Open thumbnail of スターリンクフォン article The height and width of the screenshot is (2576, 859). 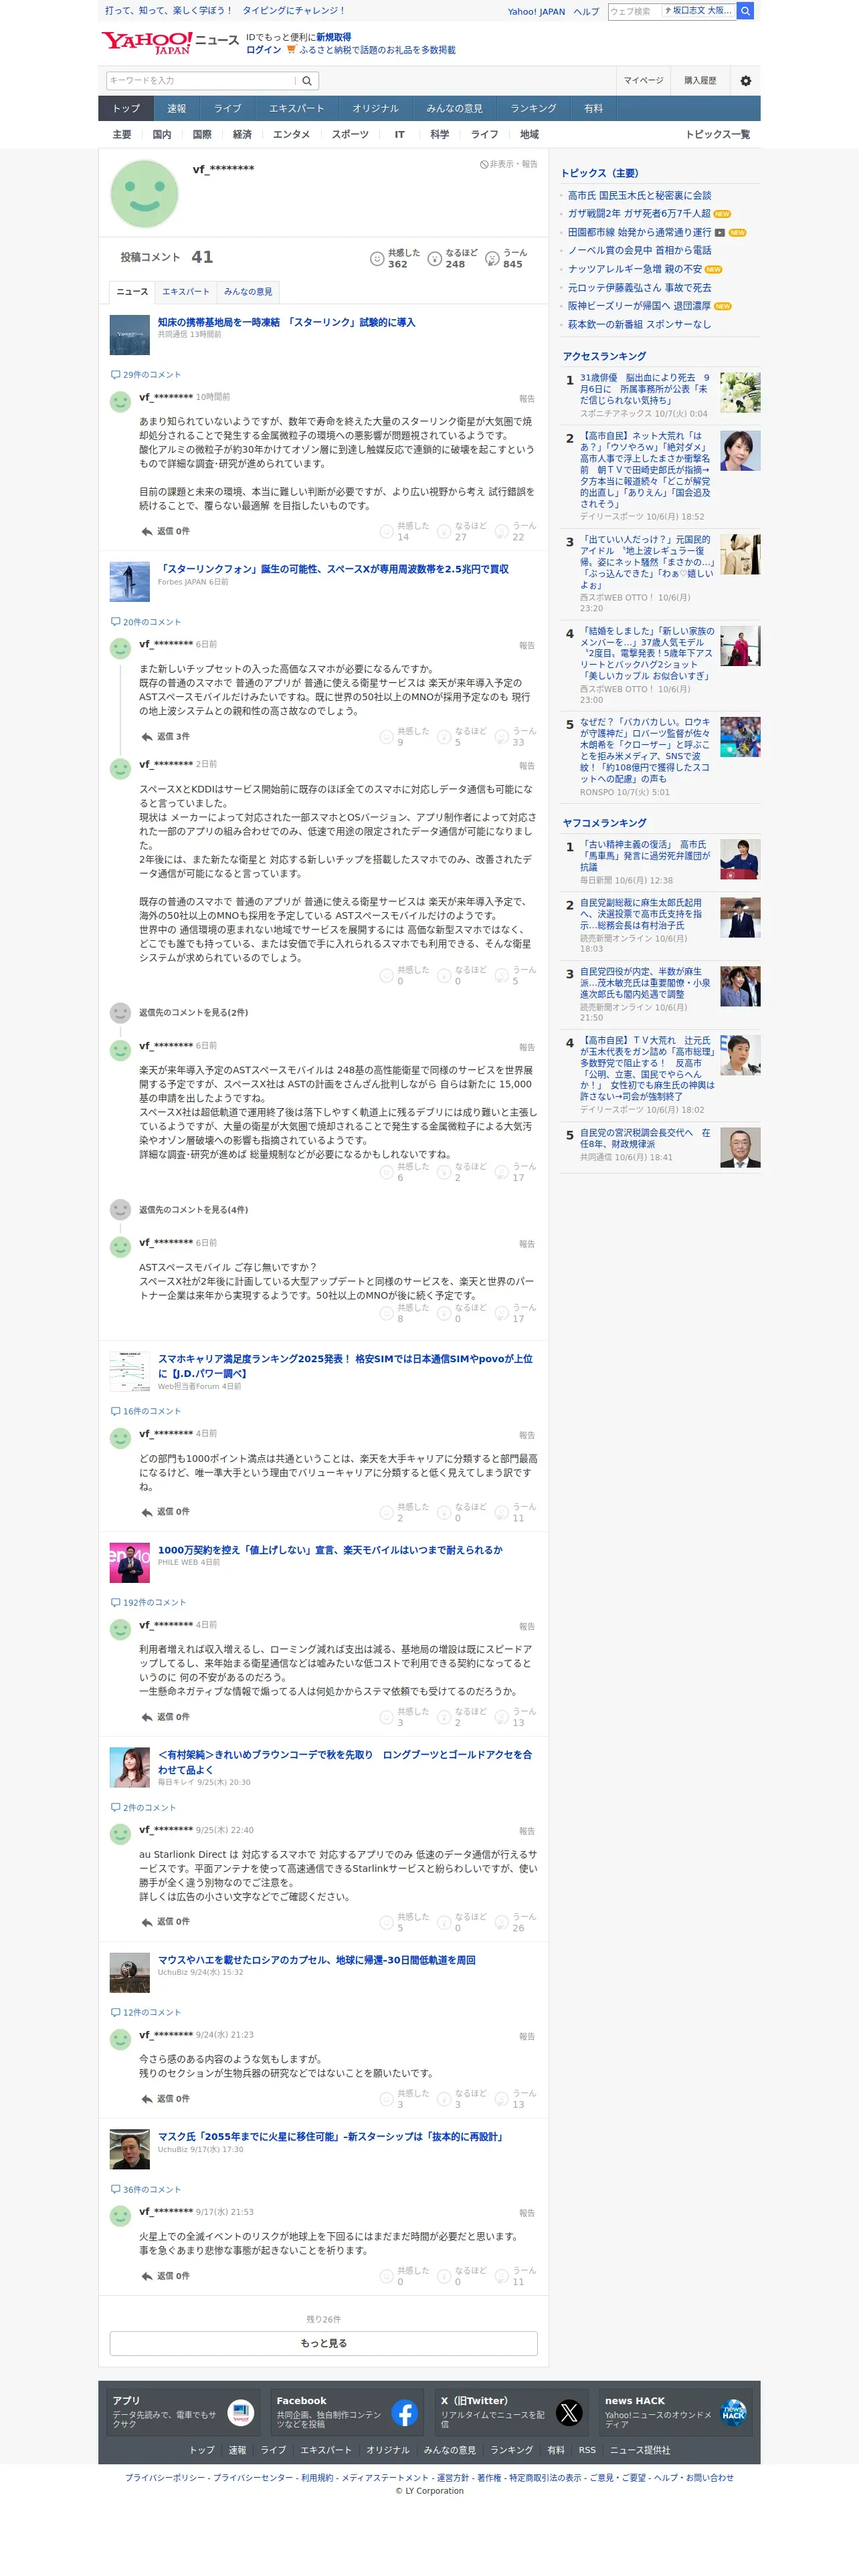(129, 582)
